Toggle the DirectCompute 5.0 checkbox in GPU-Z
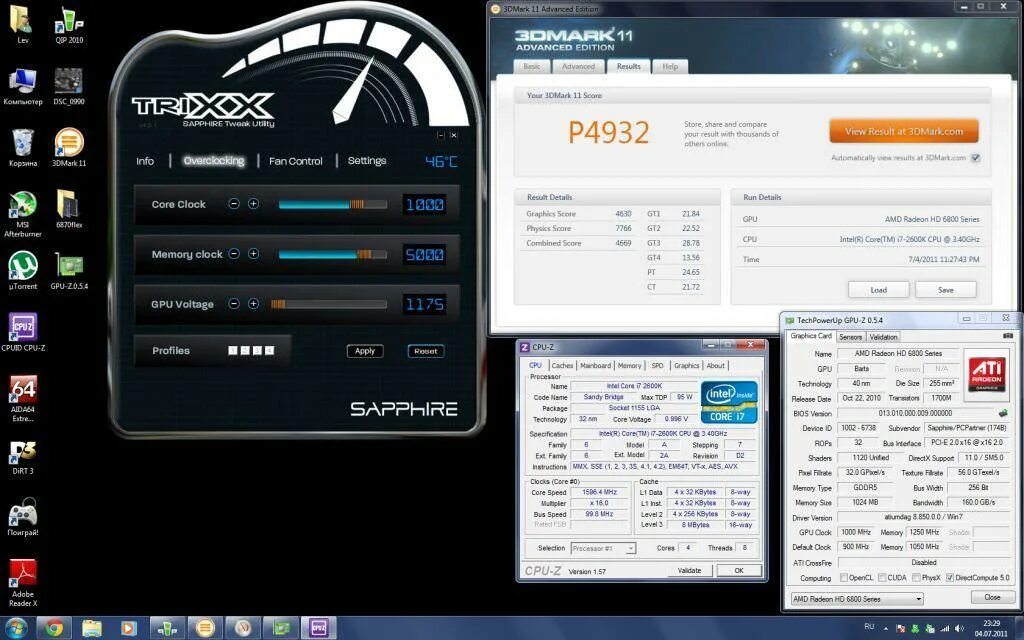The height and width of the screenshot is (640, 1024). (950, 577)
